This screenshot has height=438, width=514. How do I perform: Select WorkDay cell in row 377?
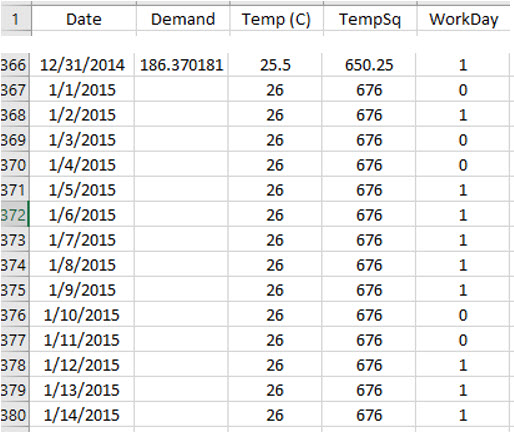[463, 340]
